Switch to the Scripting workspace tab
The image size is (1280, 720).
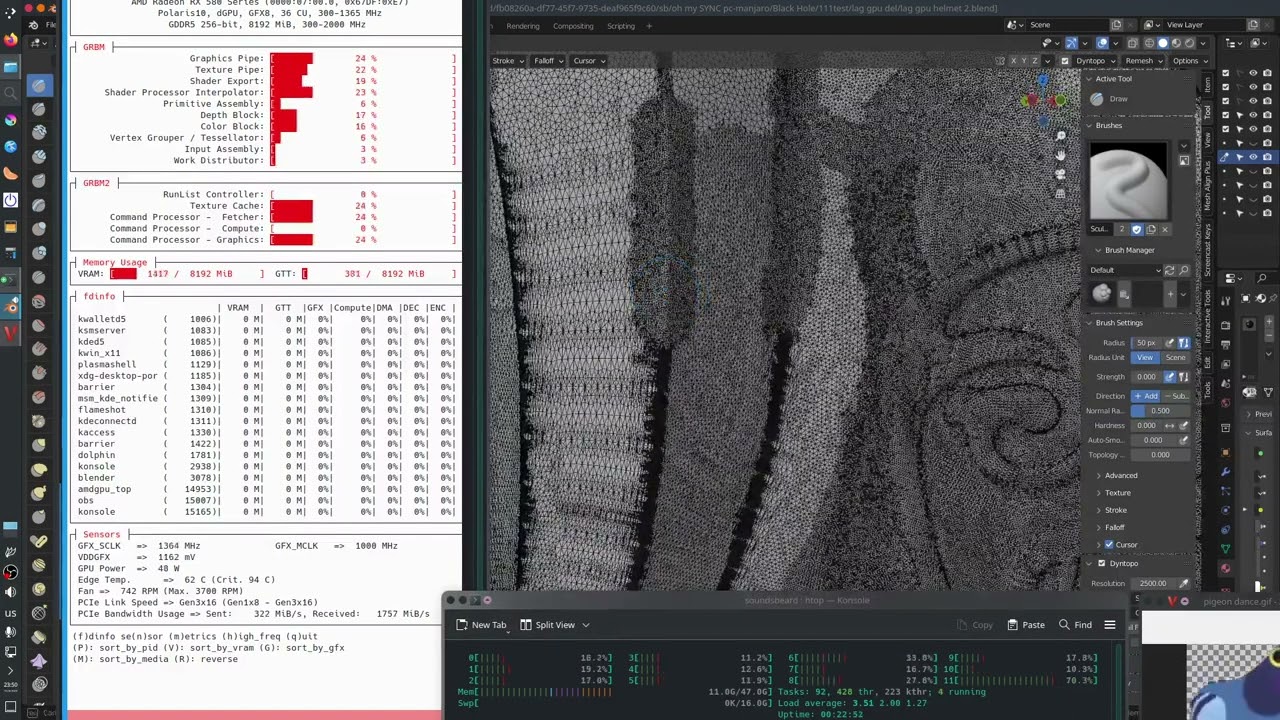pos(620,26)
